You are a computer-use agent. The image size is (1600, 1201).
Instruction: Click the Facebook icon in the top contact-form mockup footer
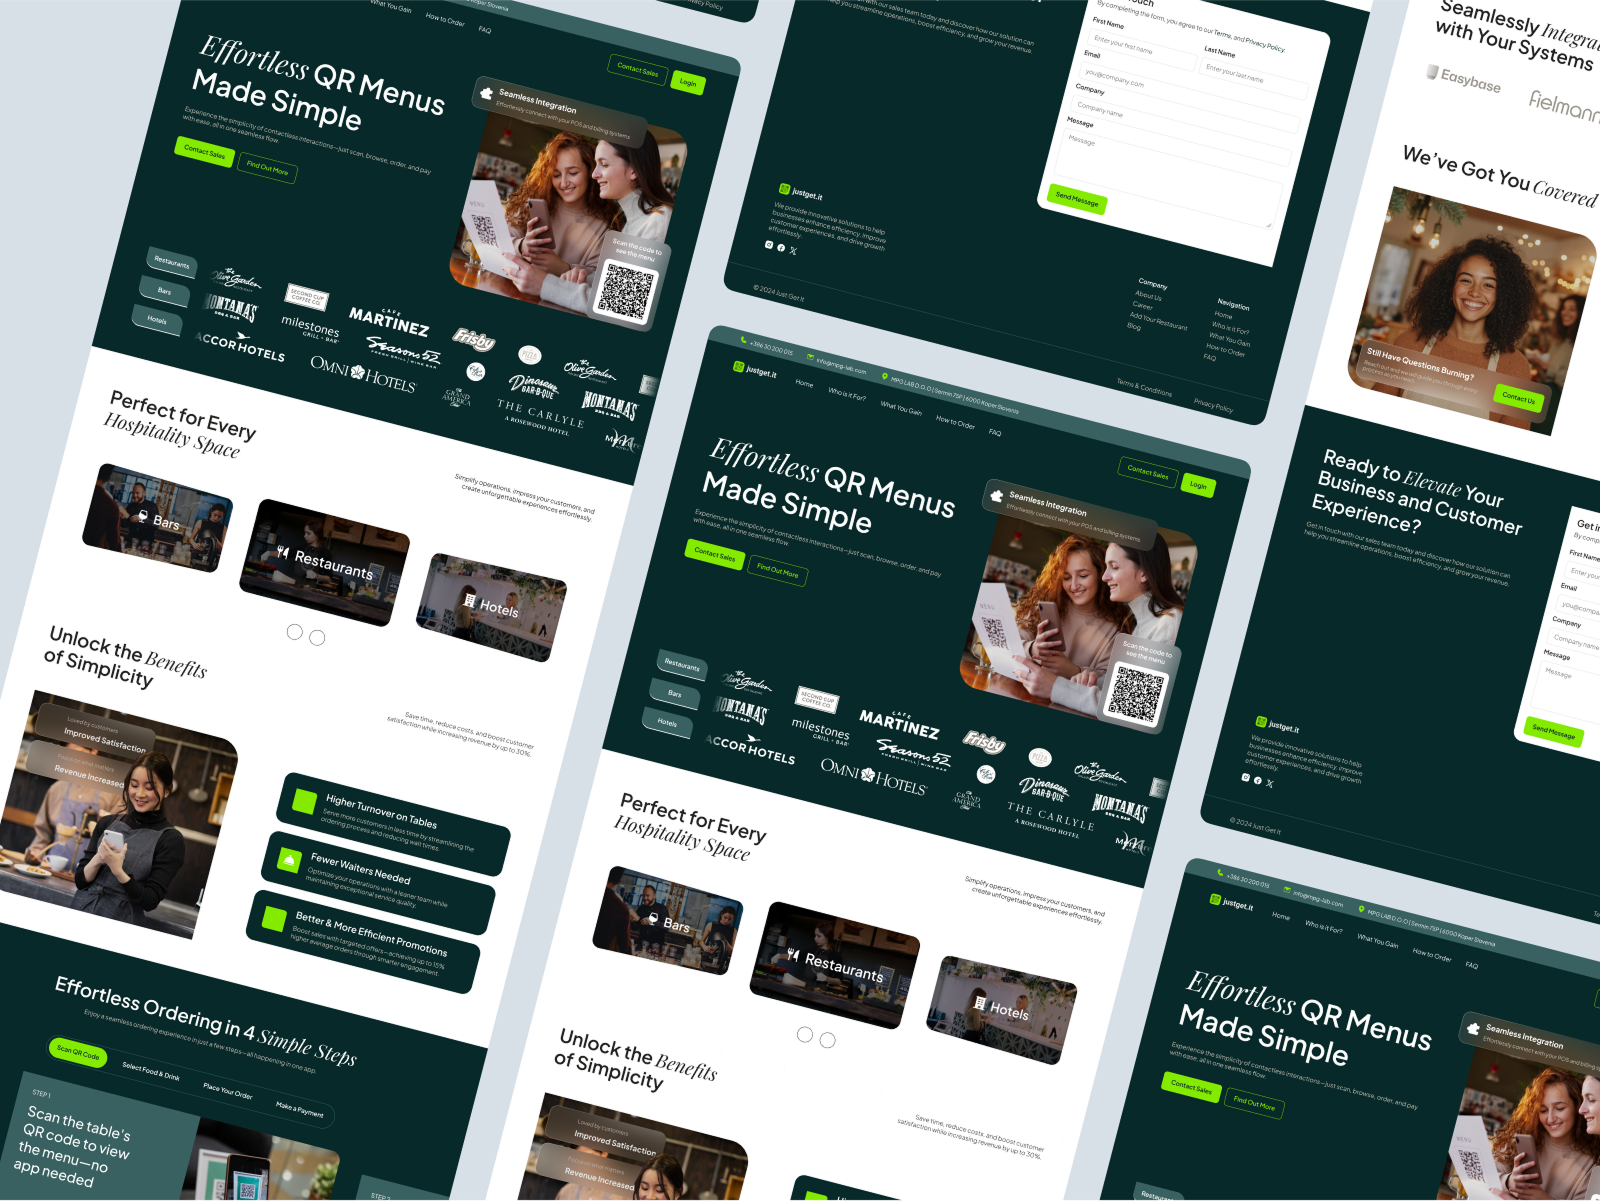pyautogui.click(x=781, y=247)
